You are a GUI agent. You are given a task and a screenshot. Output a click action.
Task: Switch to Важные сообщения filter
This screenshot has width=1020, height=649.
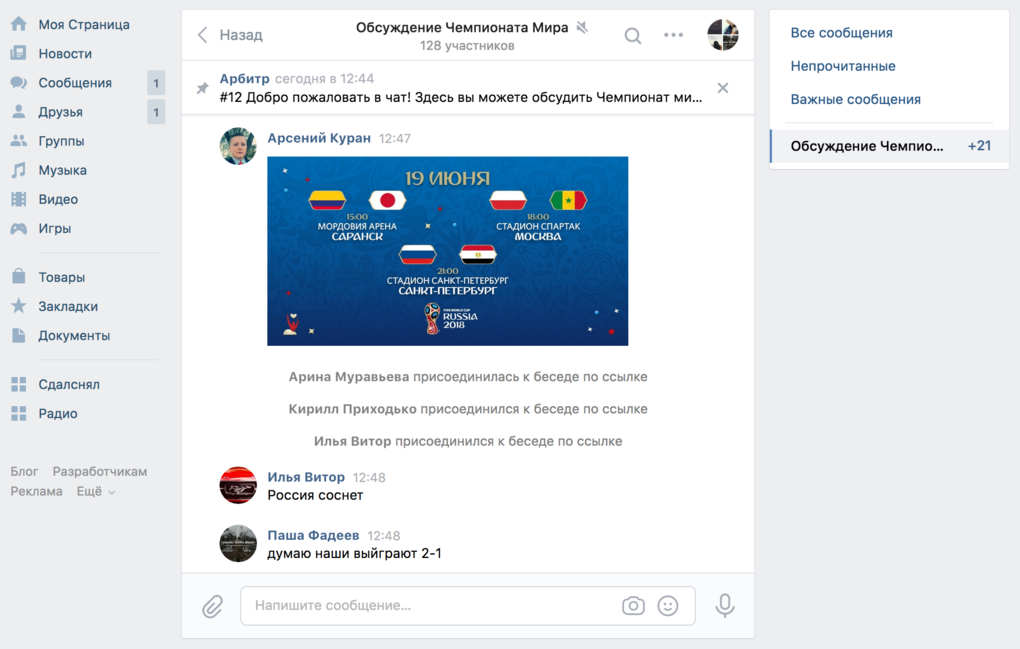pyautogui.click(x=855, y=99)
